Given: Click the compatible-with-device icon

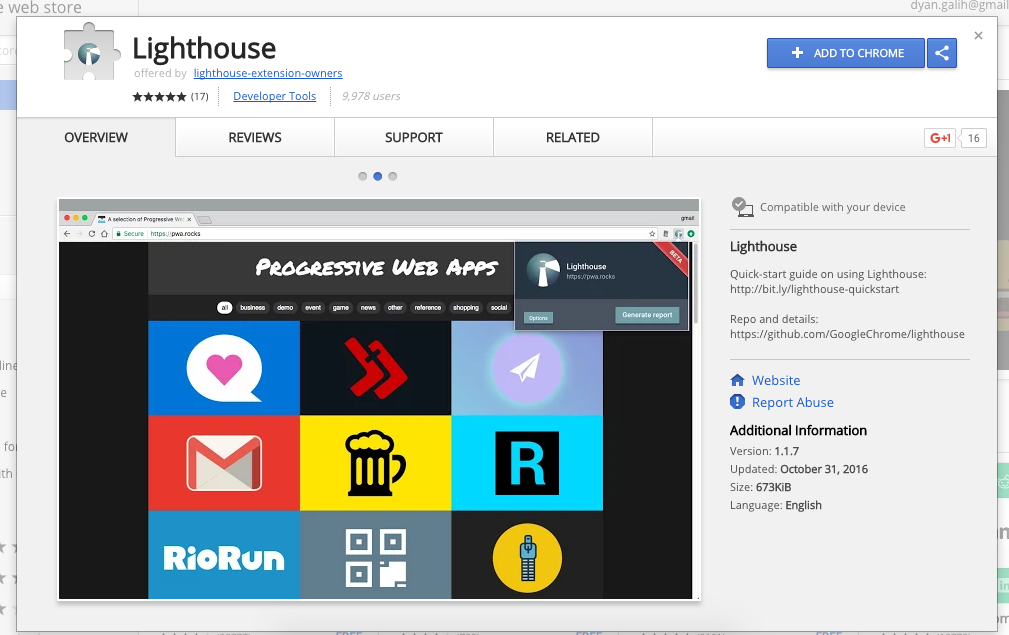Looking at the screenshot, I should [x=742, y=207].
